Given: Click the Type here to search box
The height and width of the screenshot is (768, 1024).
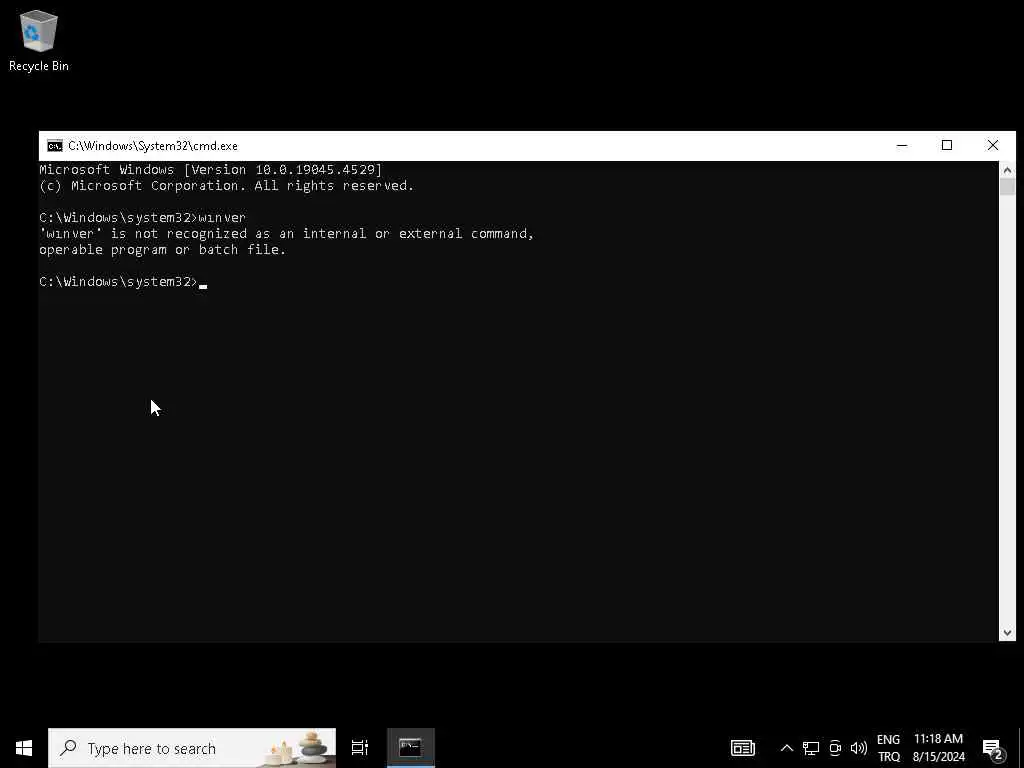Looking at the screenshot, I should click(x=192, y=748).
